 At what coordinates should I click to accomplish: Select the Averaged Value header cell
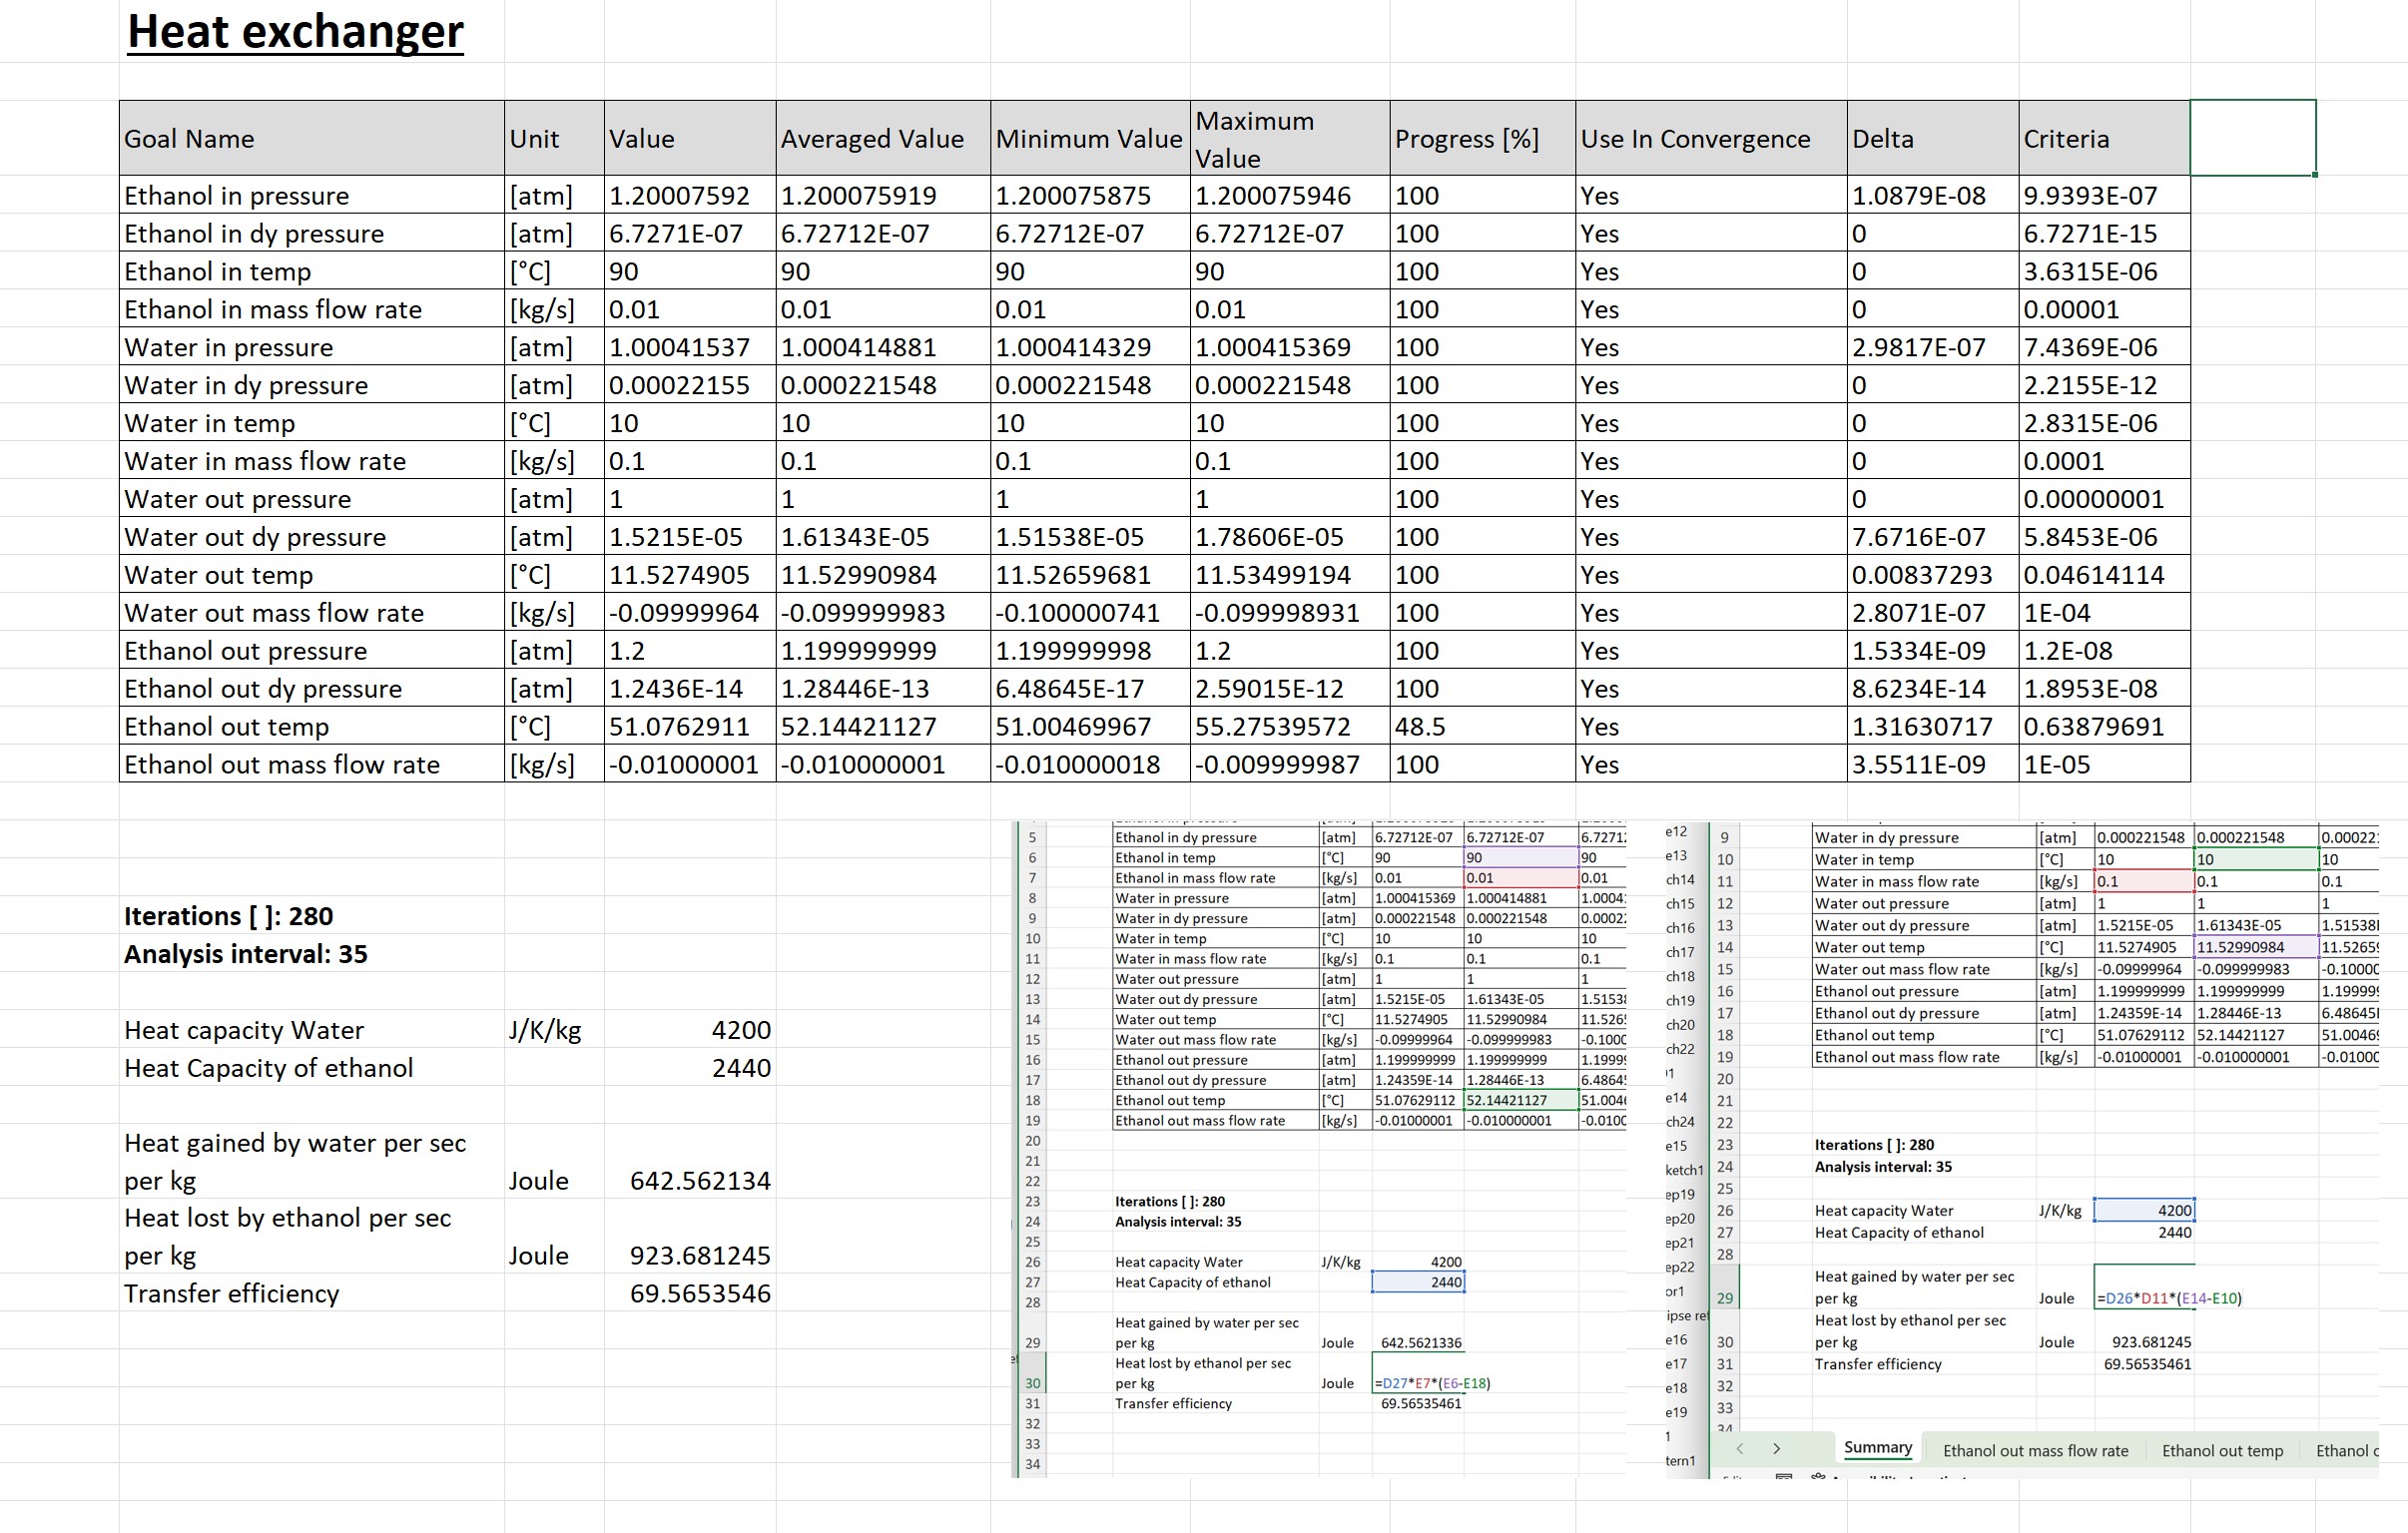coord(883,138)
